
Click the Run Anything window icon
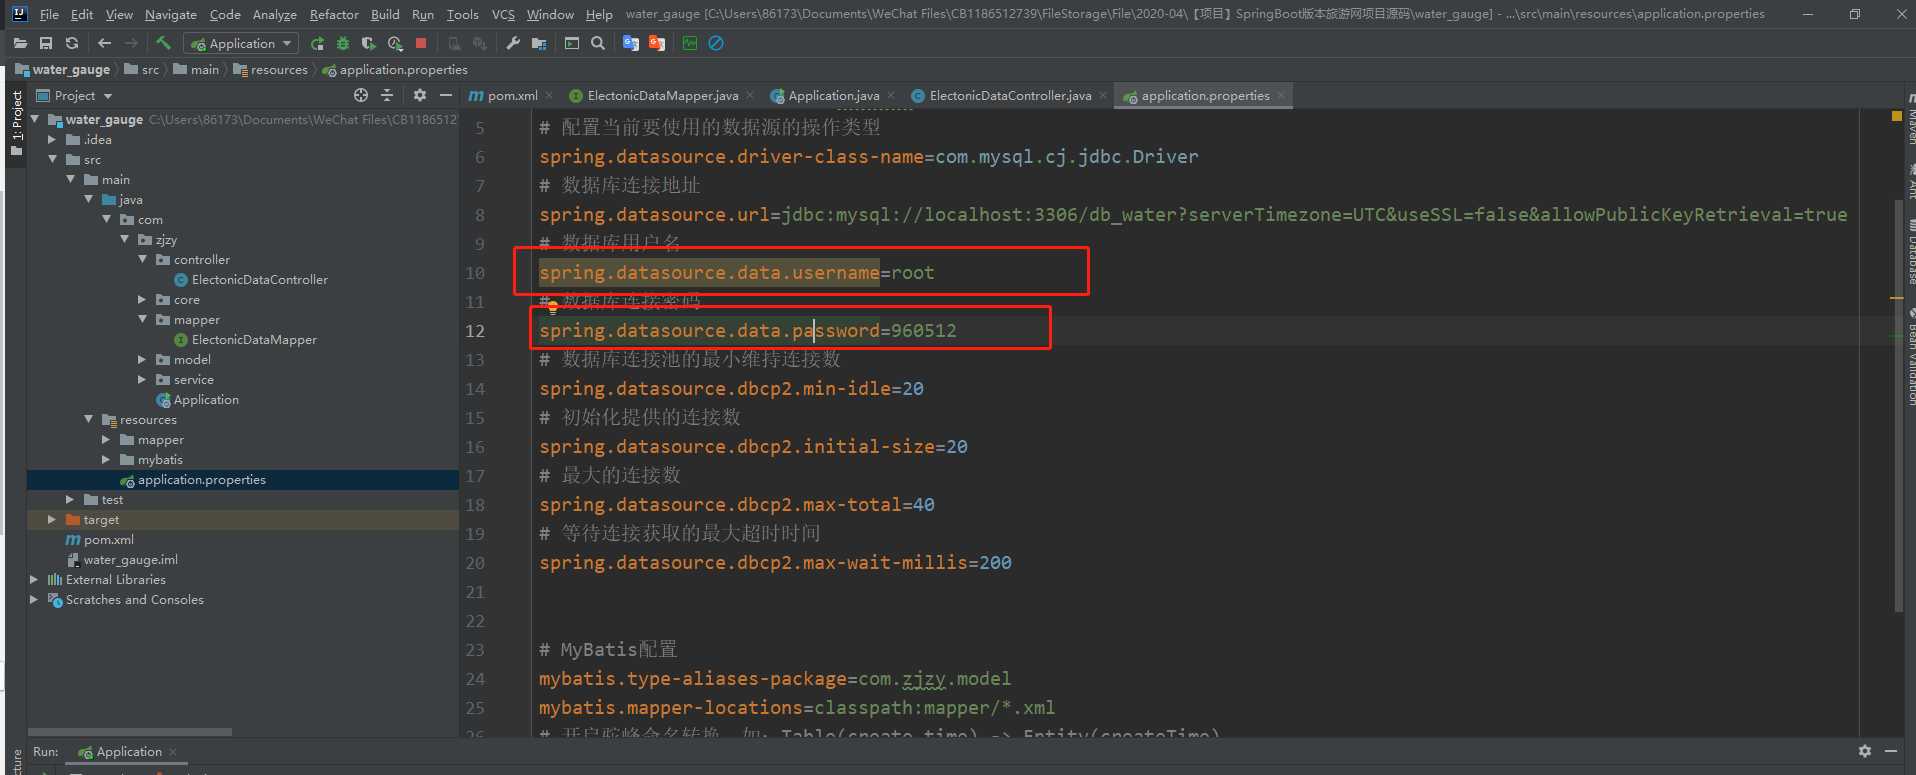click(x=572, y=43)
